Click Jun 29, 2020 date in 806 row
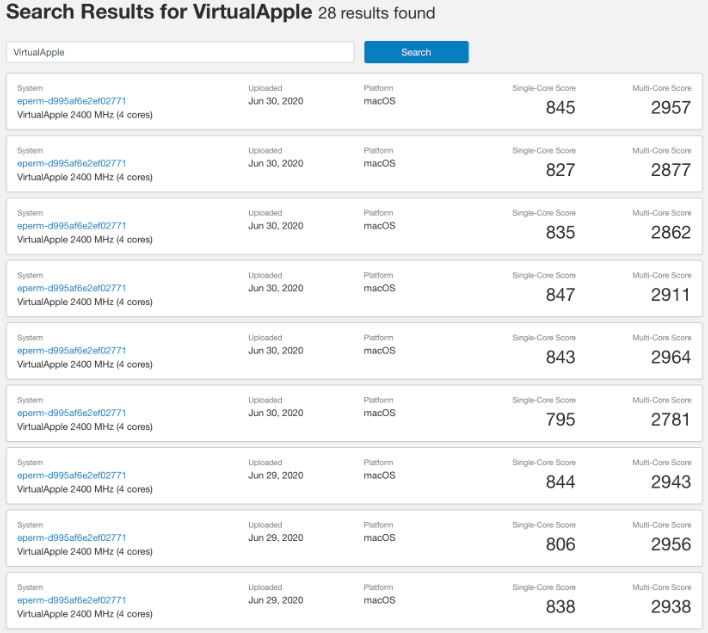 click(x=275, y=538)
